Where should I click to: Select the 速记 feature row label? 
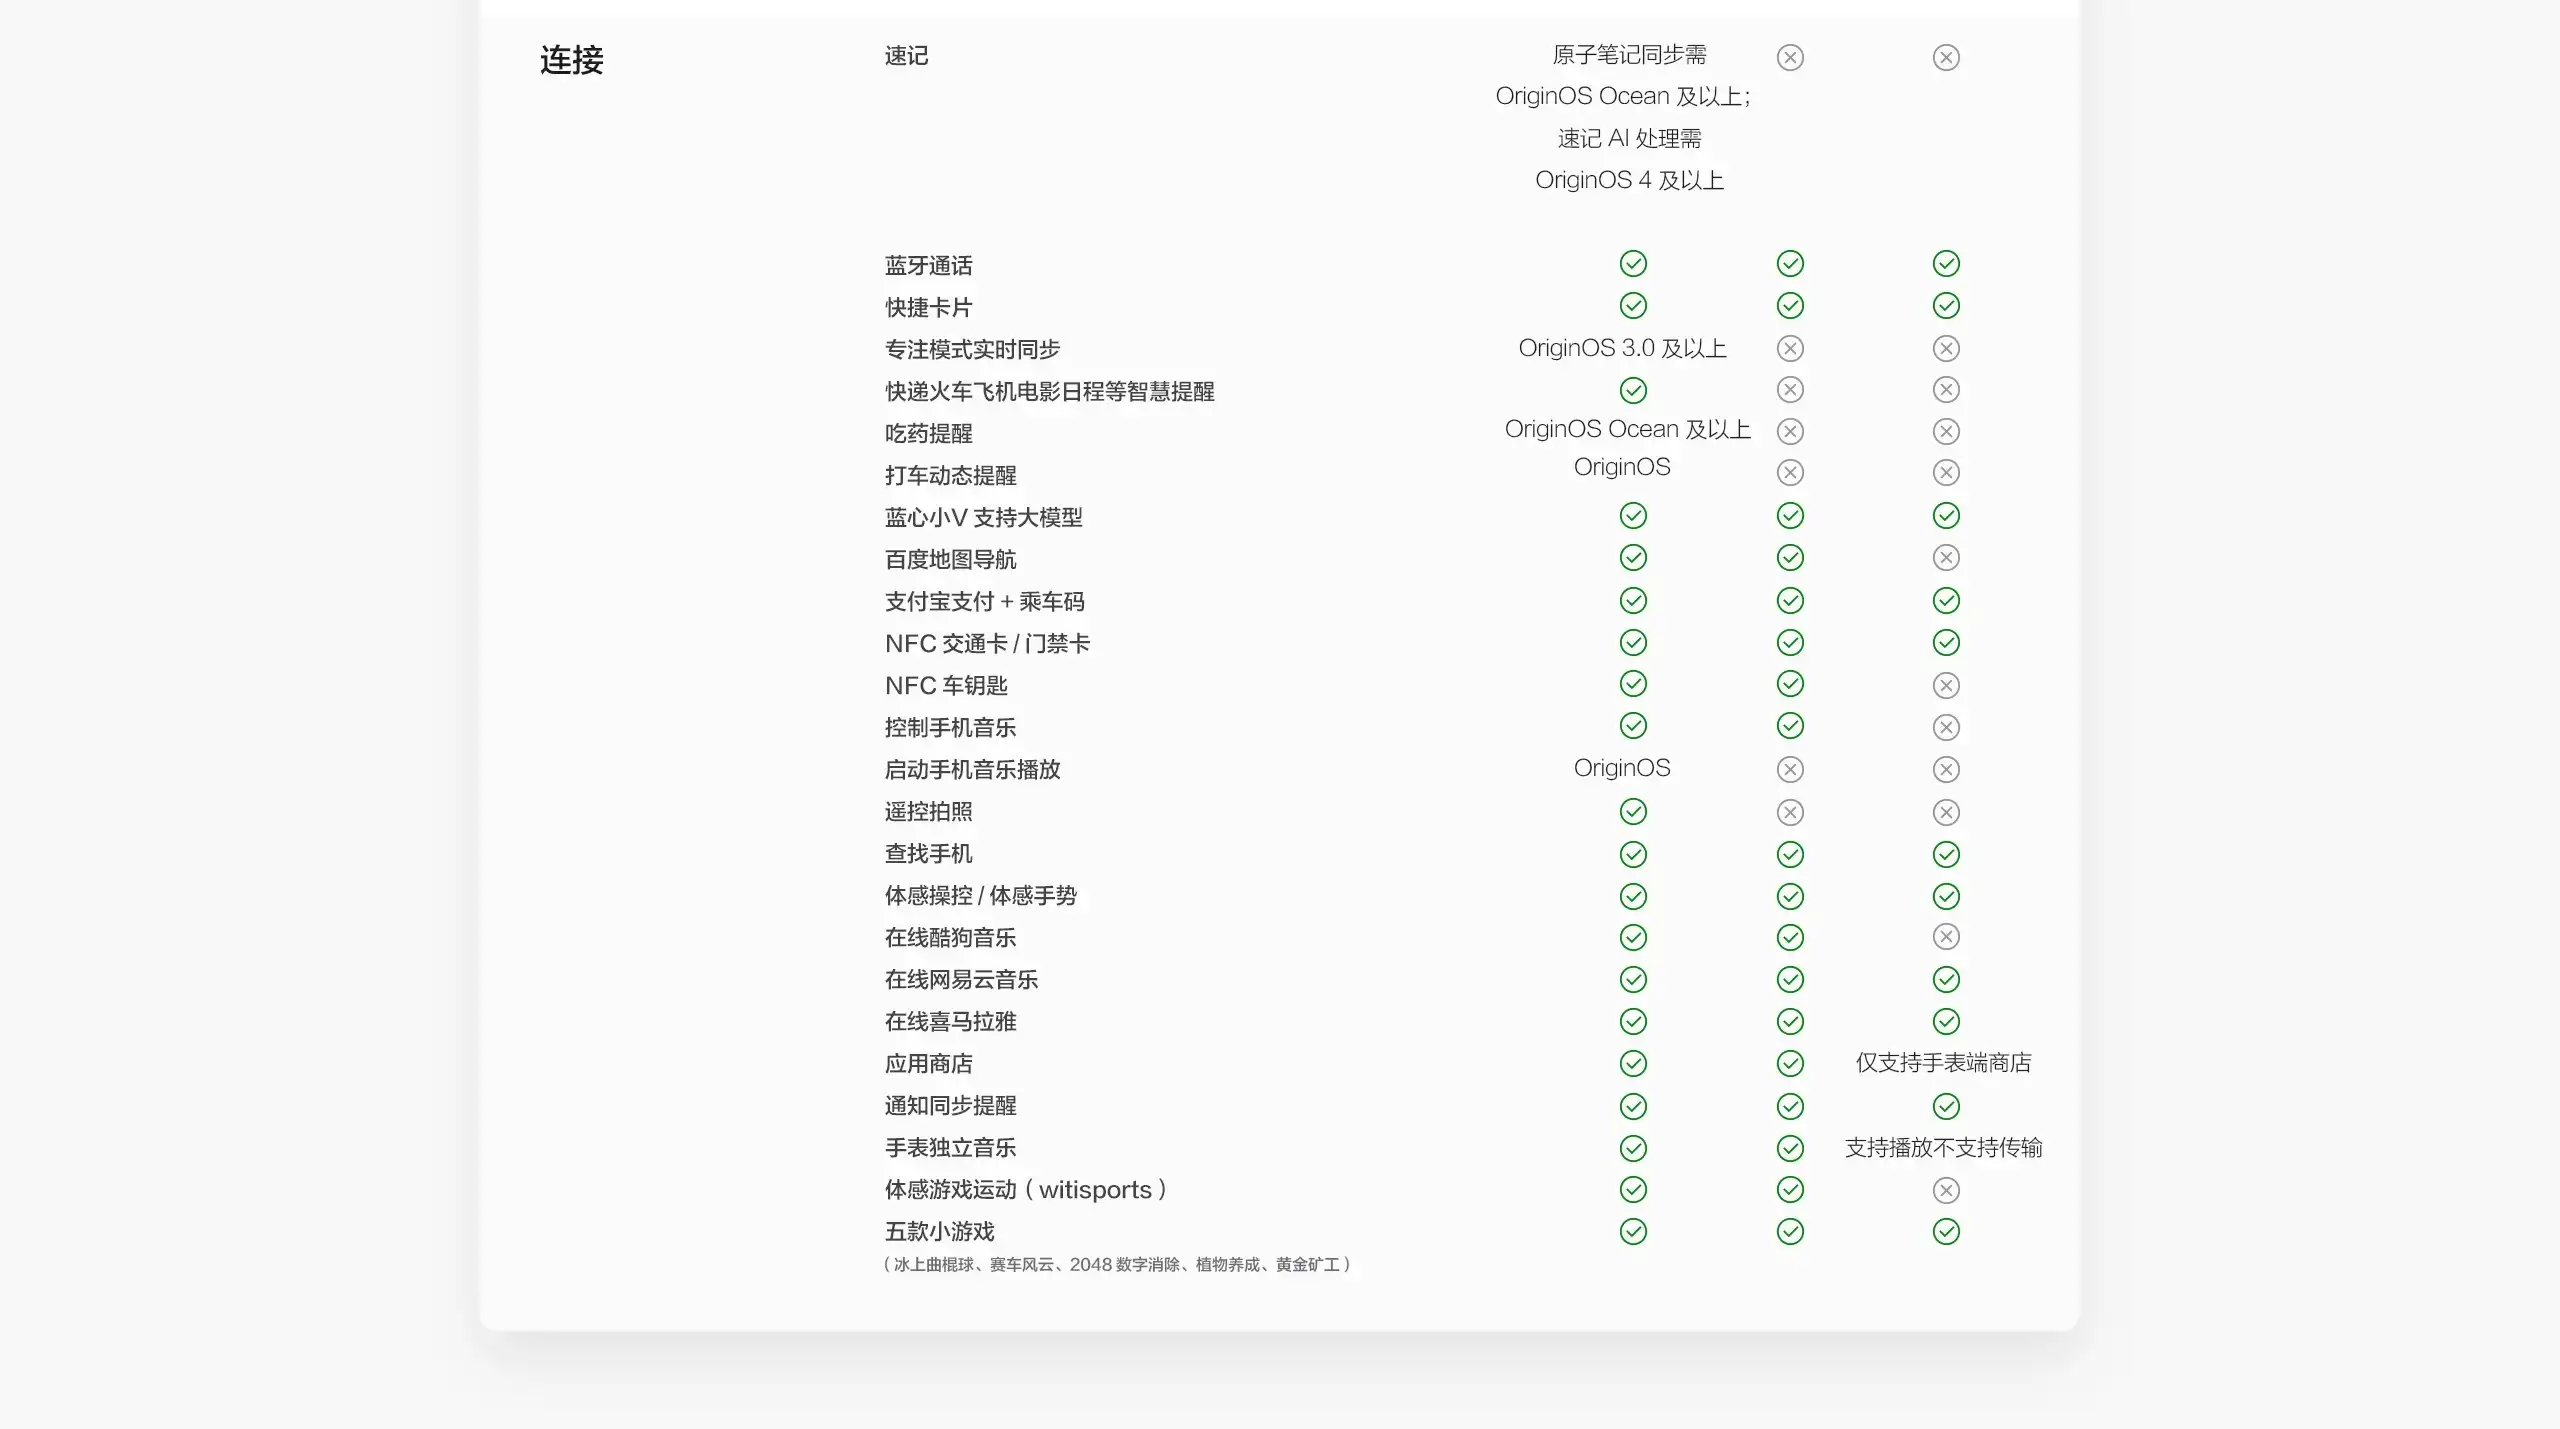(905, 56)
